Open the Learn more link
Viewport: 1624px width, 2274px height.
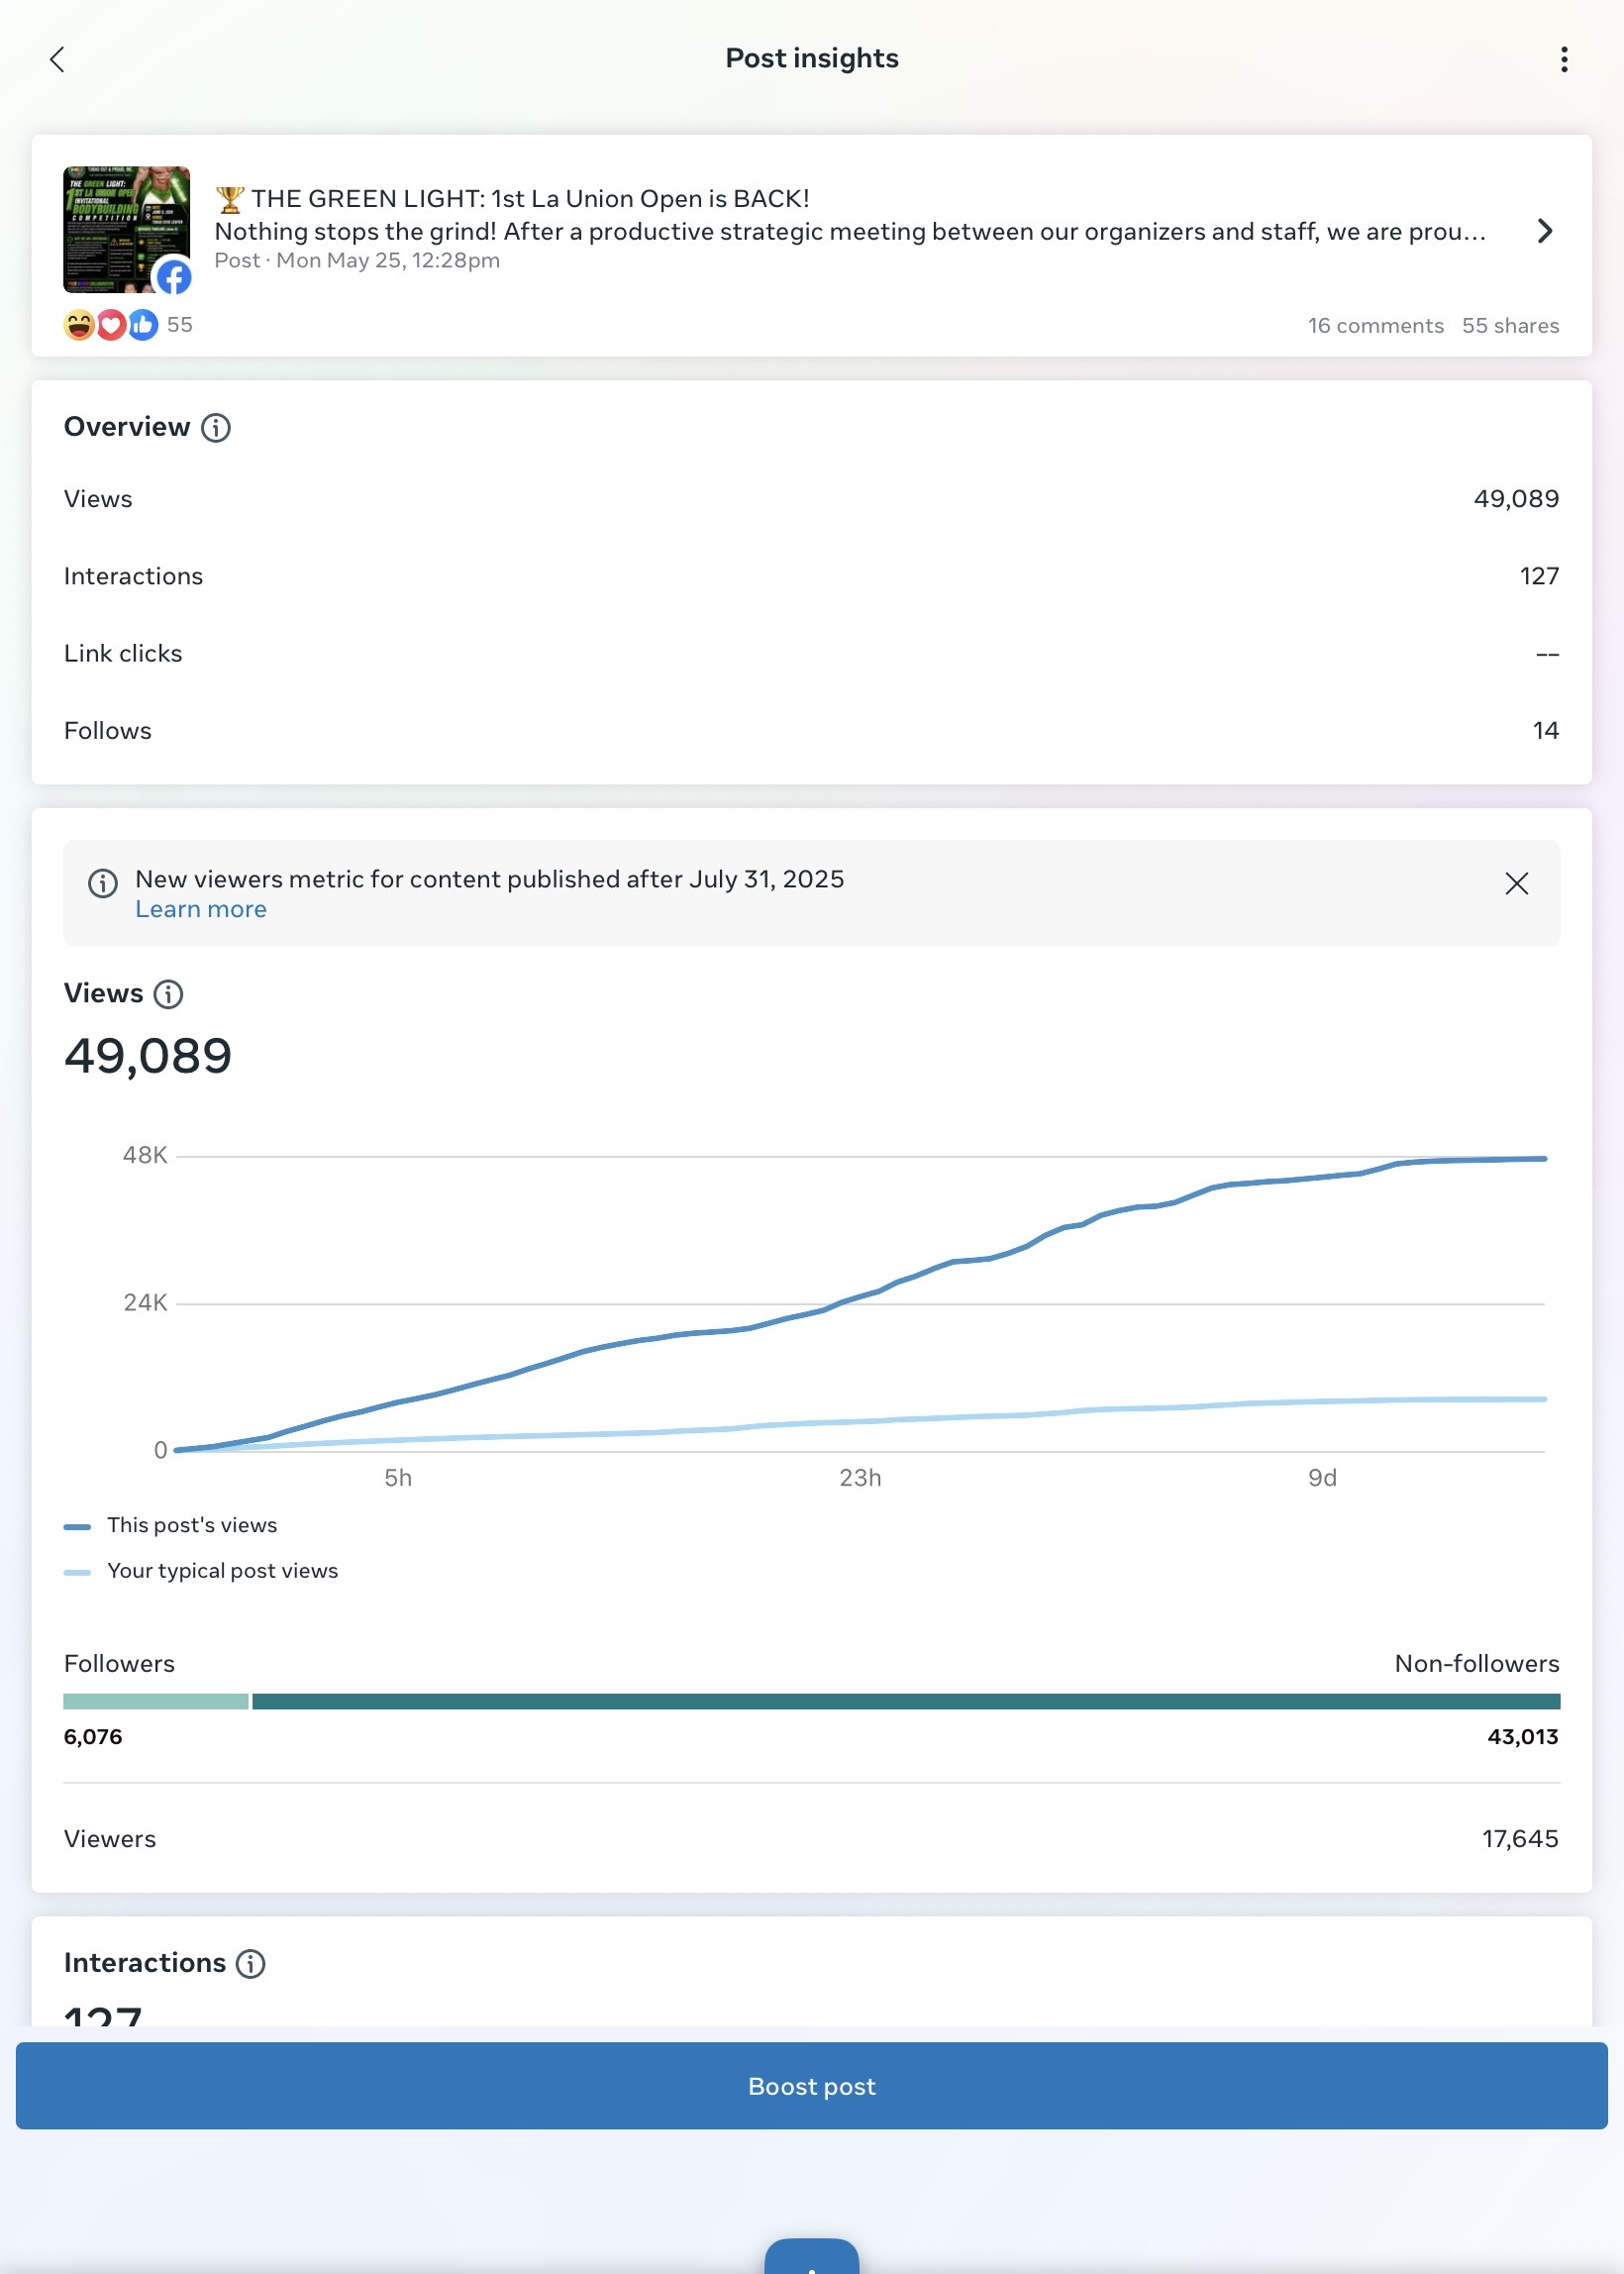point(201,909)
